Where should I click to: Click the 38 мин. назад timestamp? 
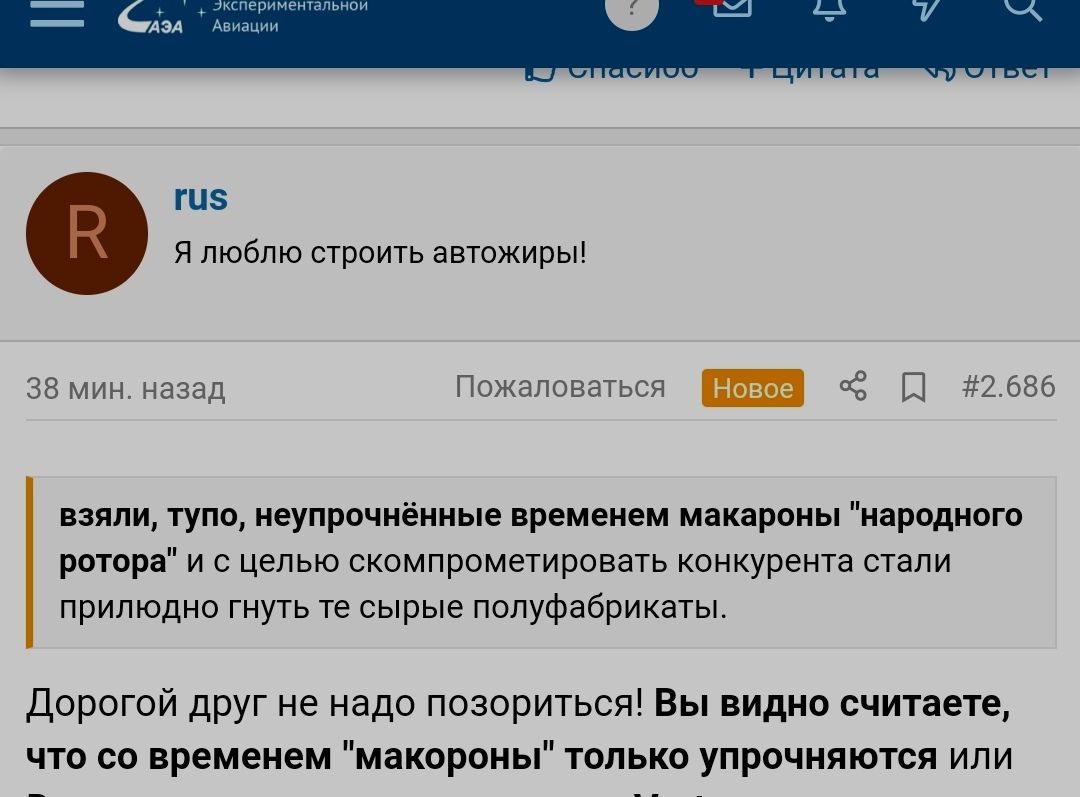coord(126,389)
